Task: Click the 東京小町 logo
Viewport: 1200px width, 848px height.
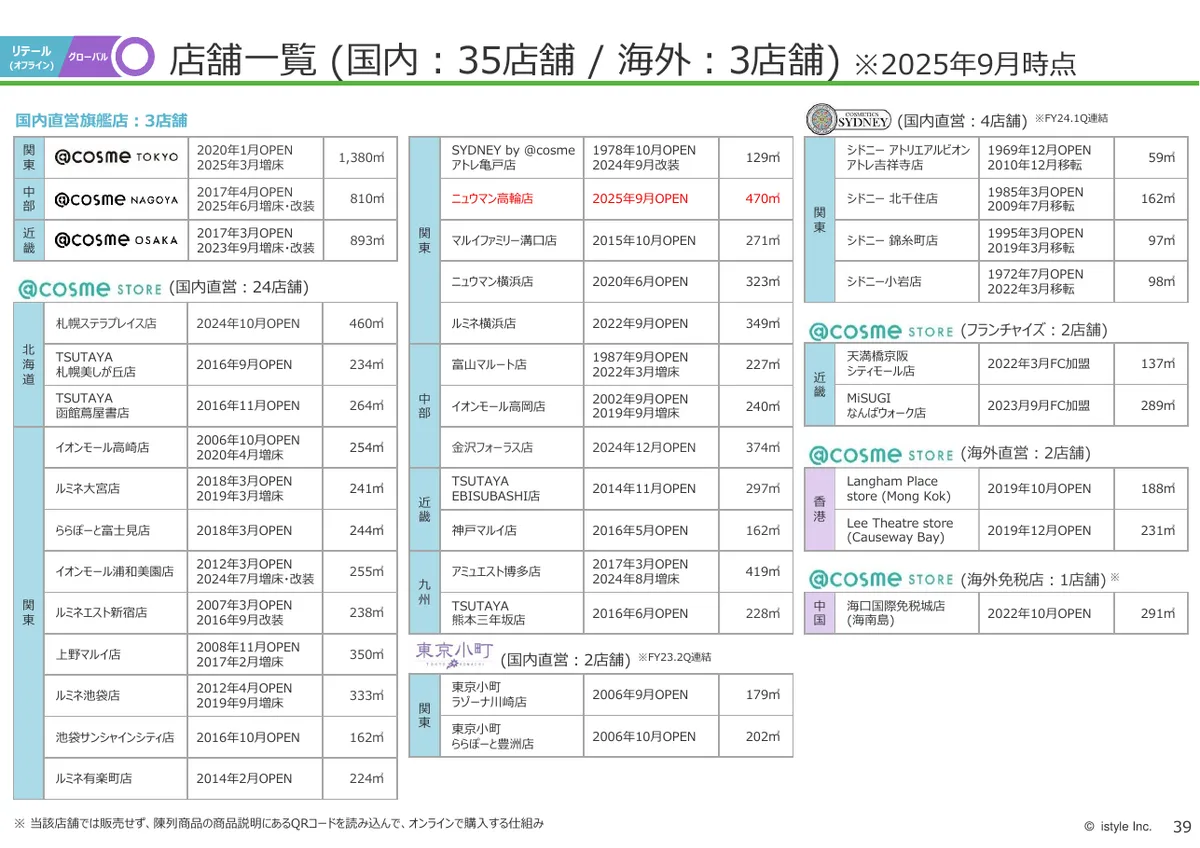Action: [455, 653]
